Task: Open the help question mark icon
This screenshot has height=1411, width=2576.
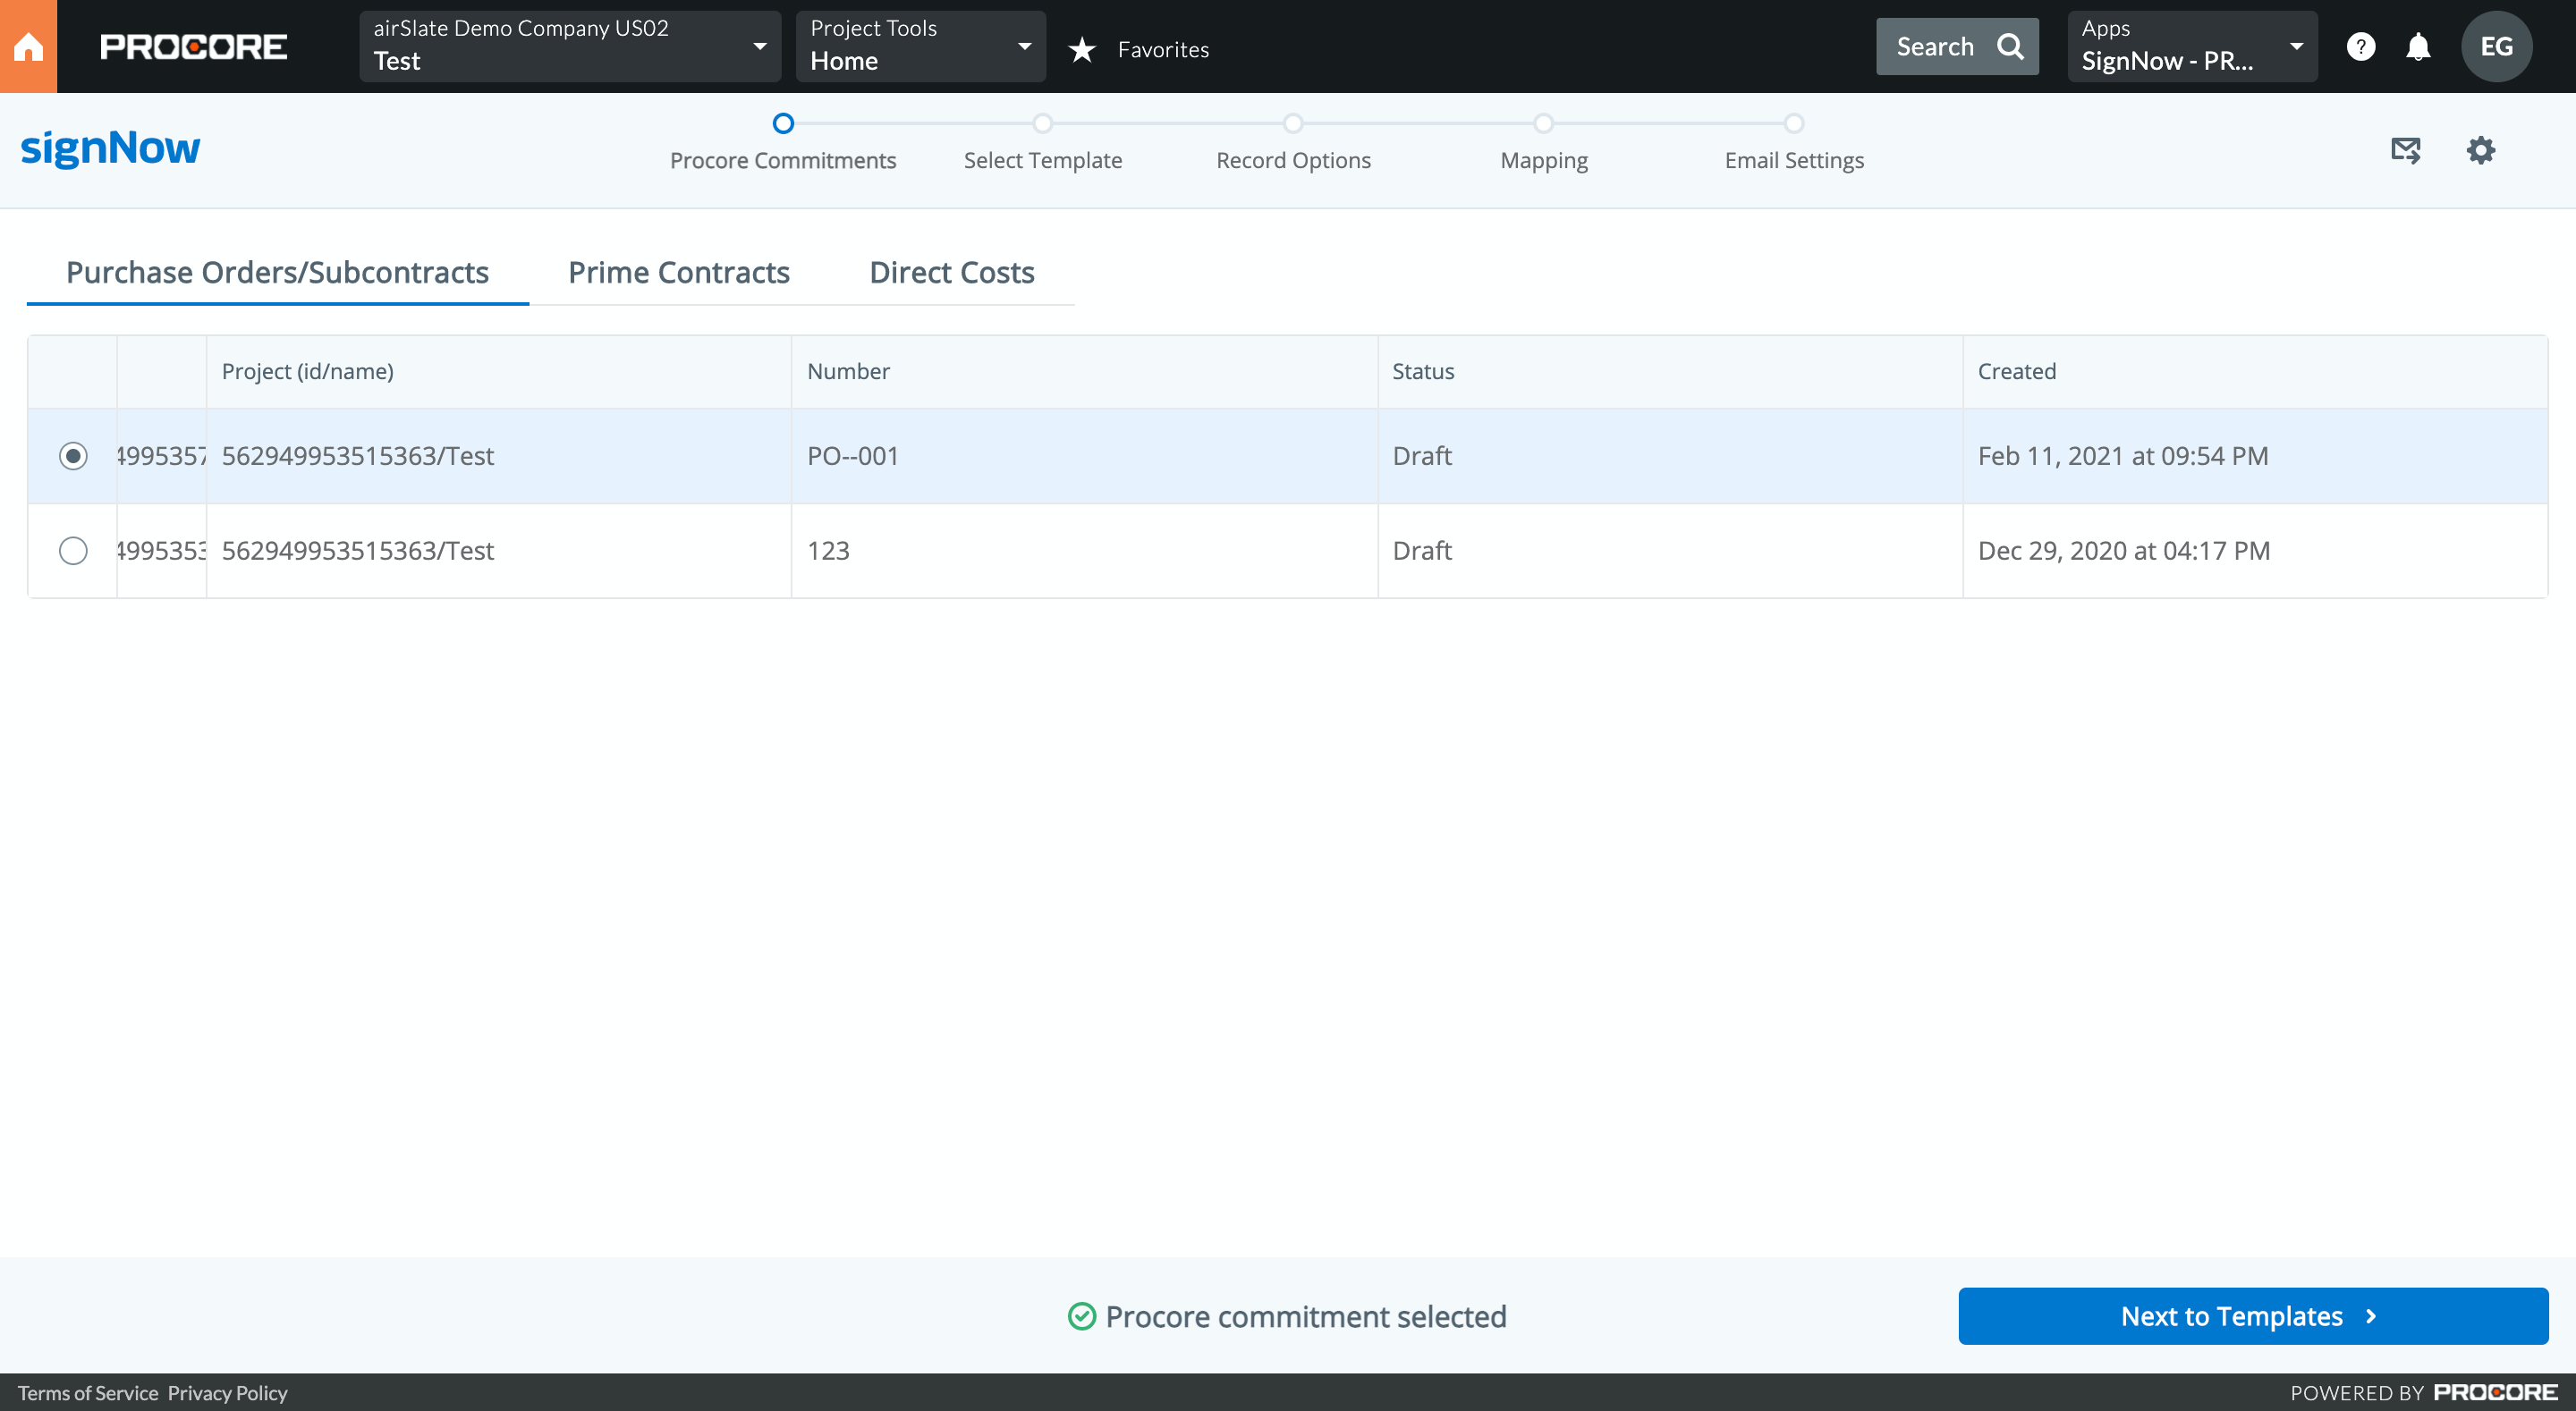Action: click(x=2360, y=46)
